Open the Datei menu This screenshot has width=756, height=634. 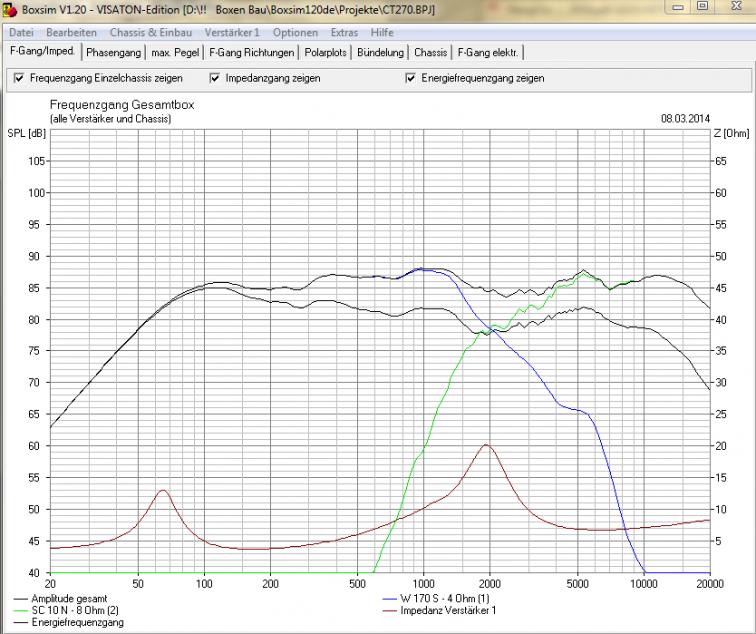(21, 33)
